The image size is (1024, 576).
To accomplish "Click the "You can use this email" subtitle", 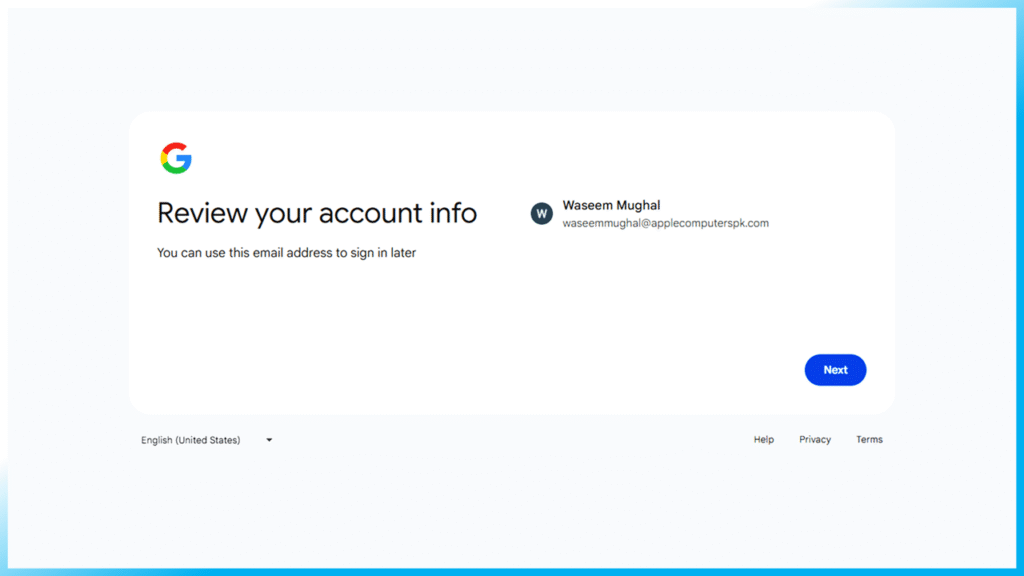I will tap(286, 253).
